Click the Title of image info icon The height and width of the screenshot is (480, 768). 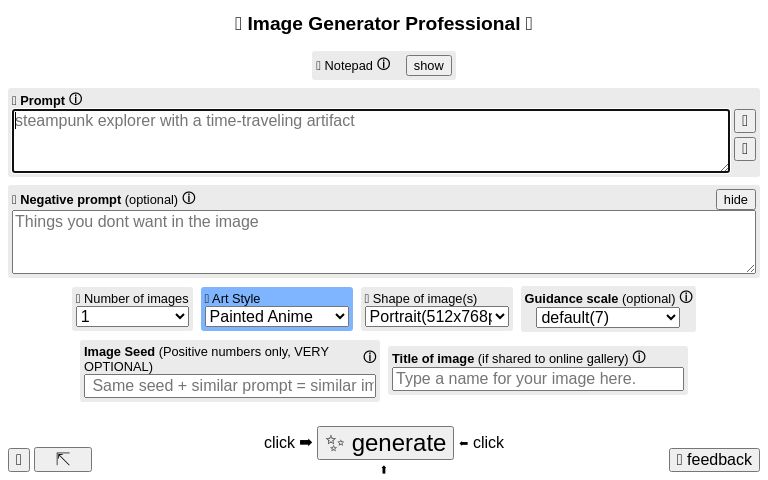[639, 357]
